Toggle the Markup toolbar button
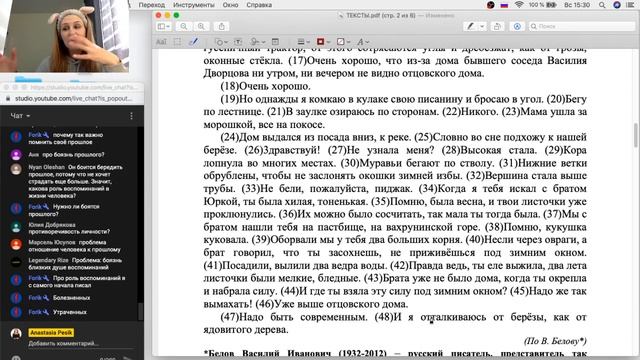 (517, 27)
